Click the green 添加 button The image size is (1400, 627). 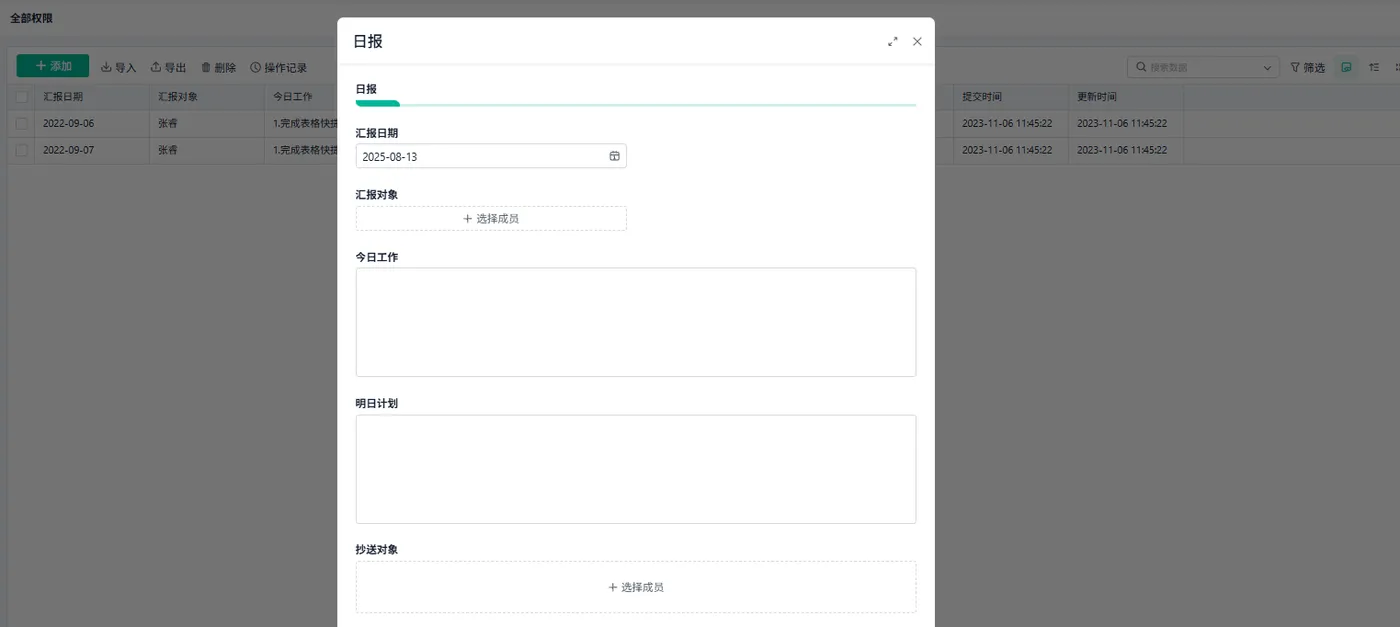point(53,66)
